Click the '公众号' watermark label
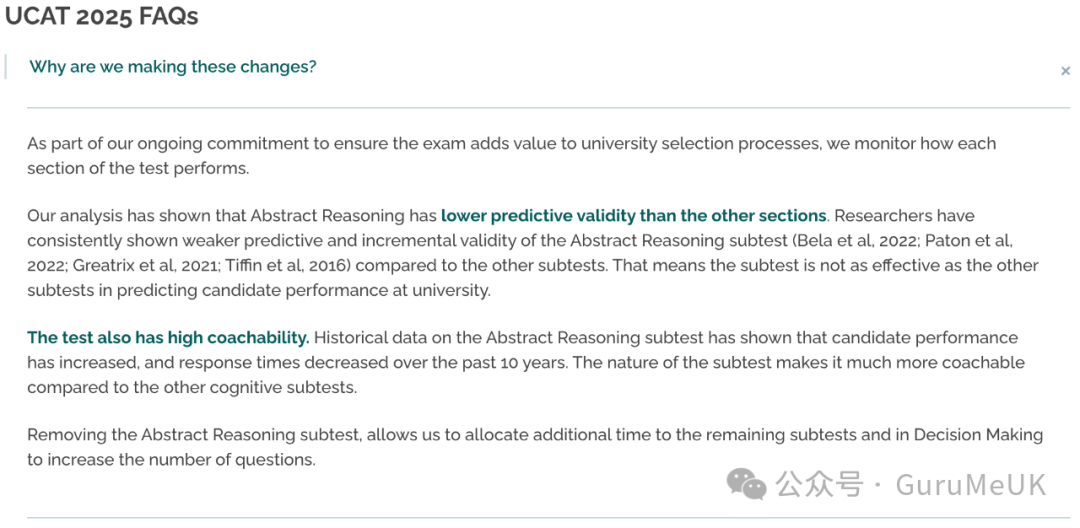The height and width of the screenshot is (528, 1080). 820,485
